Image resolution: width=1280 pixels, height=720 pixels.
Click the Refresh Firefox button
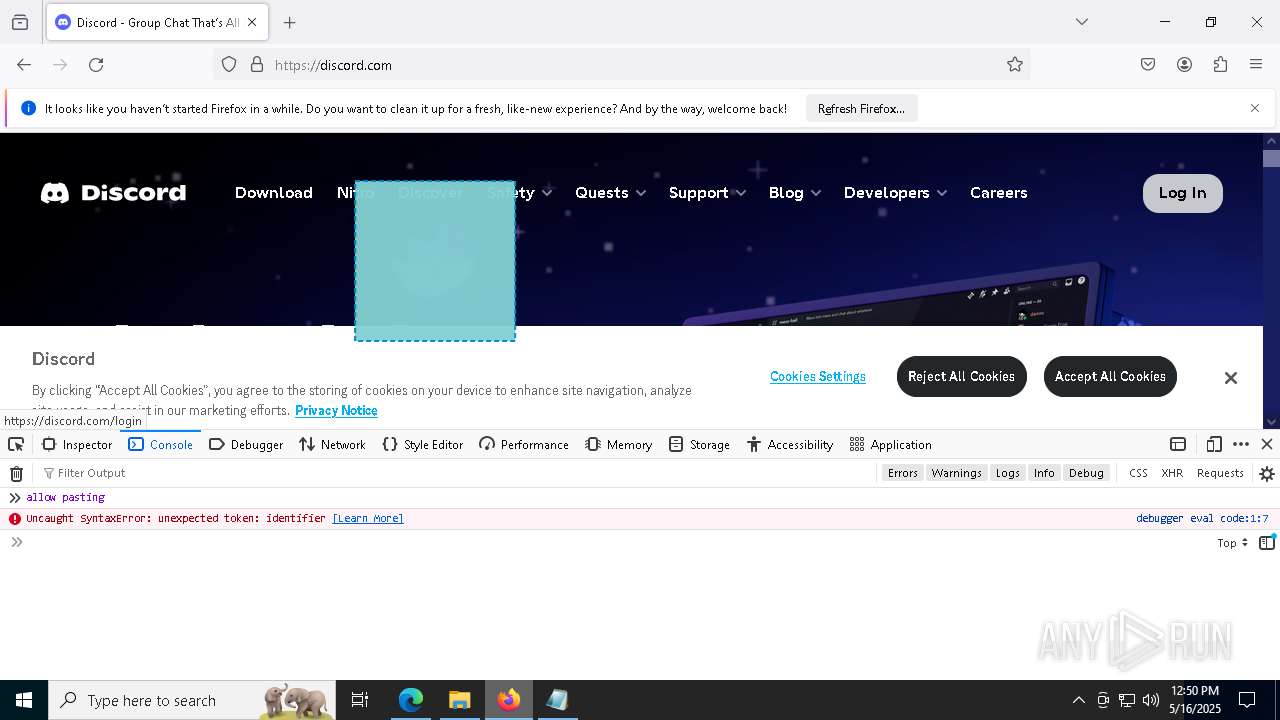[861, 109]
